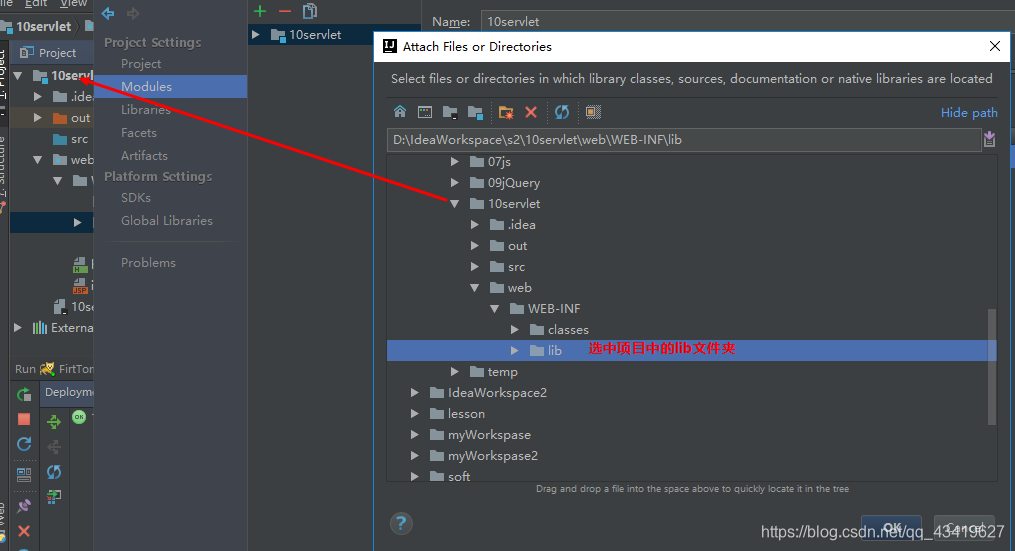Open the help question mark in dialog
1015x551 pixels.
401,523
